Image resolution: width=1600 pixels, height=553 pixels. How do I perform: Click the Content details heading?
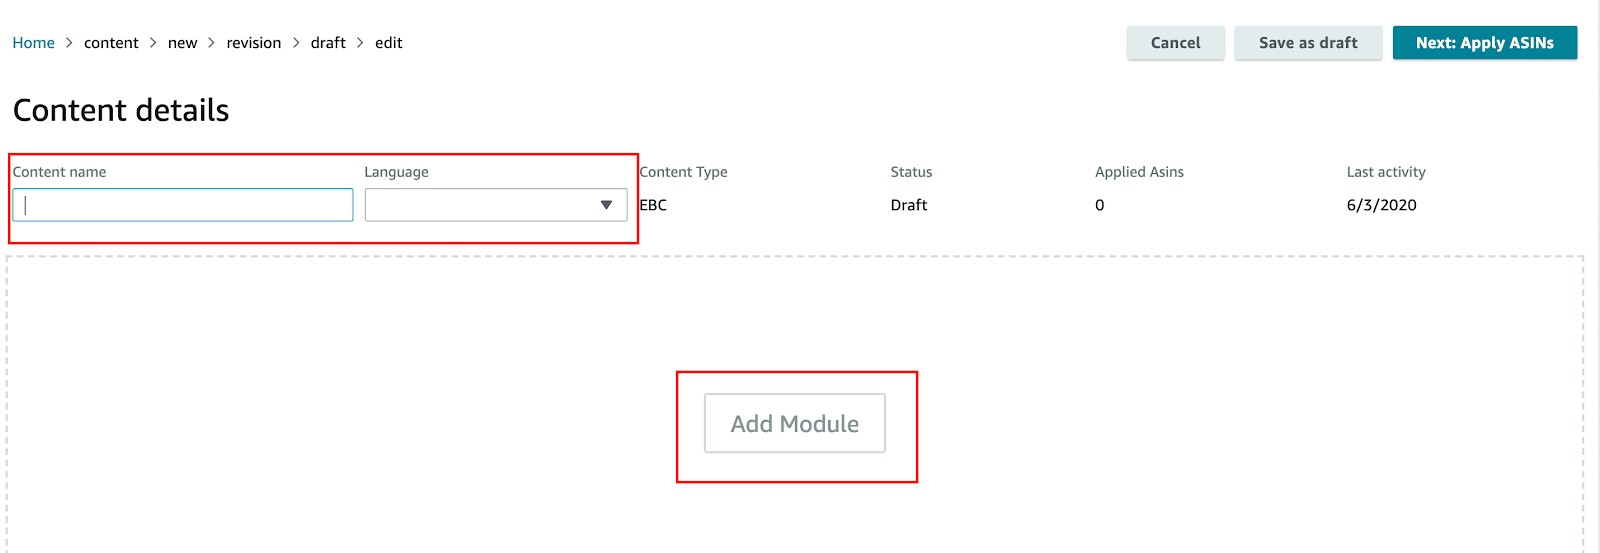[x=121, y=110]
